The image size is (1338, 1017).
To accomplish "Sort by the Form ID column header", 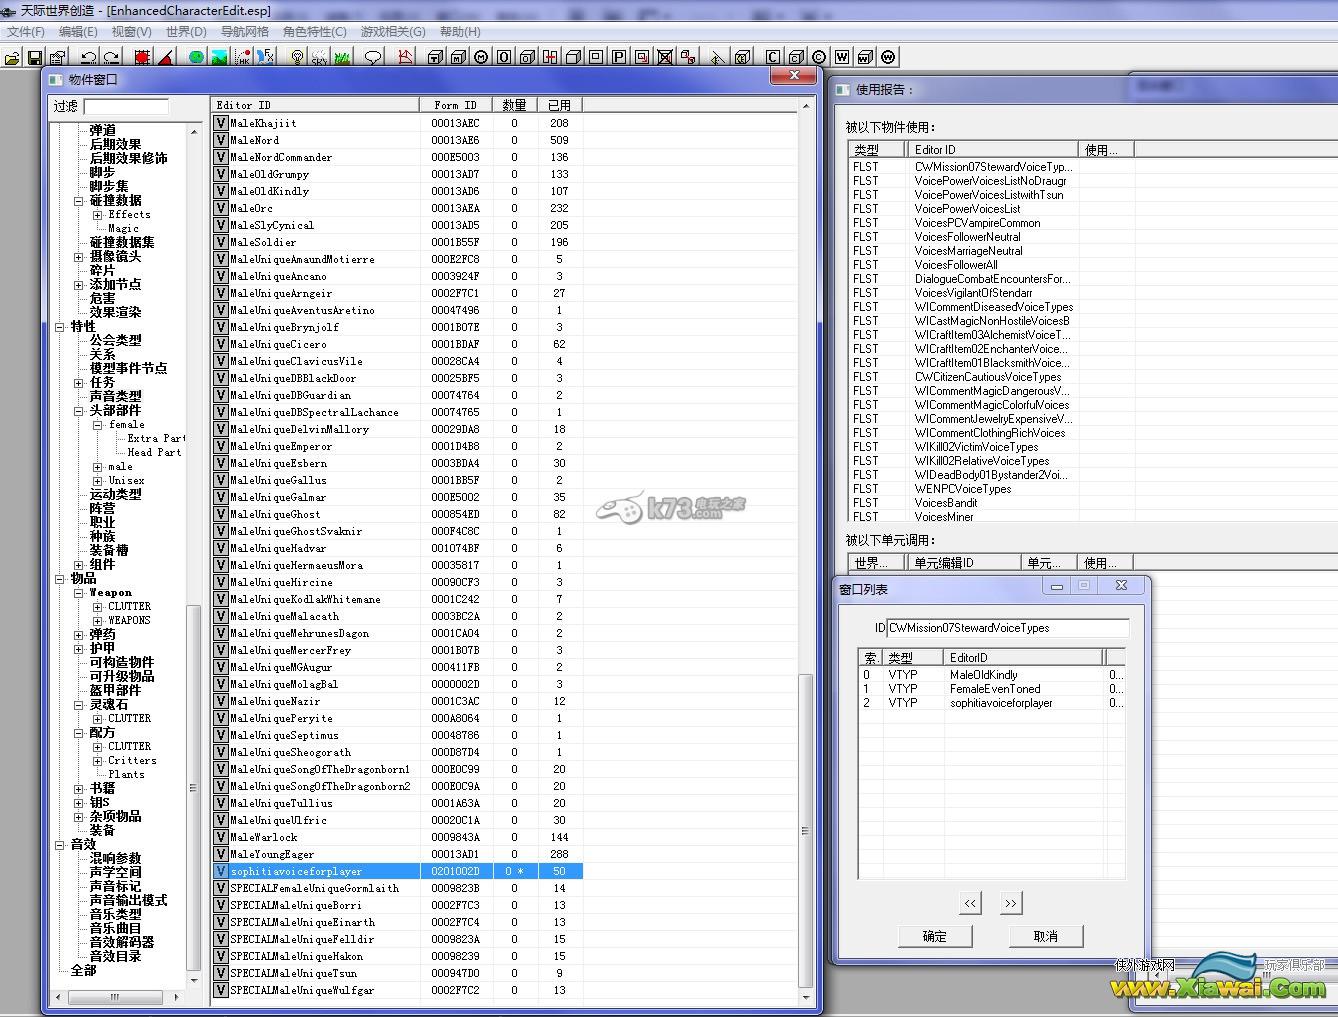I will click(455, 105).
